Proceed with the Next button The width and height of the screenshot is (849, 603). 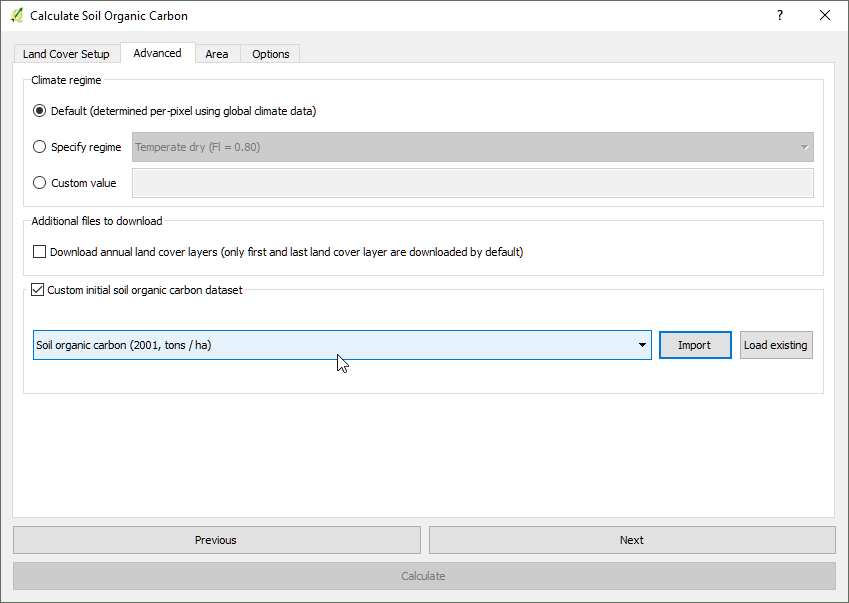point(631,540)
